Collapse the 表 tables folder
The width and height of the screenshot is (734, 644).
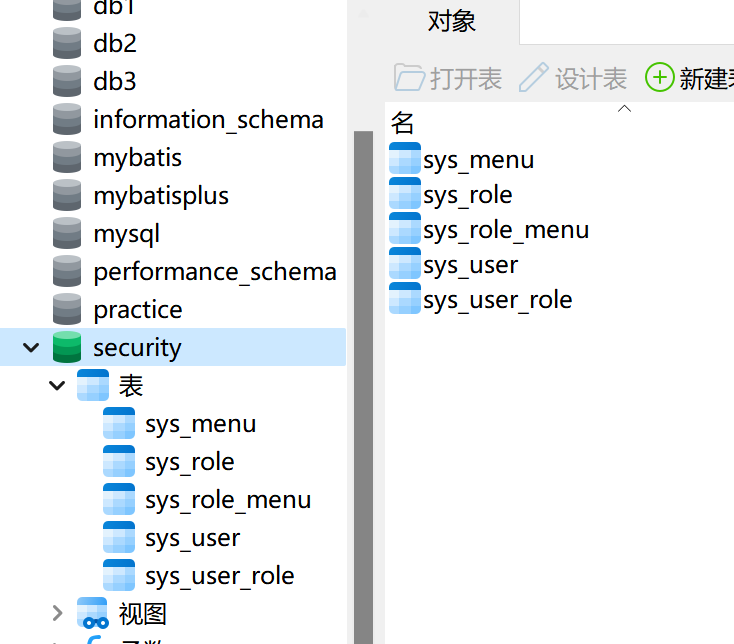click(58, 386)
